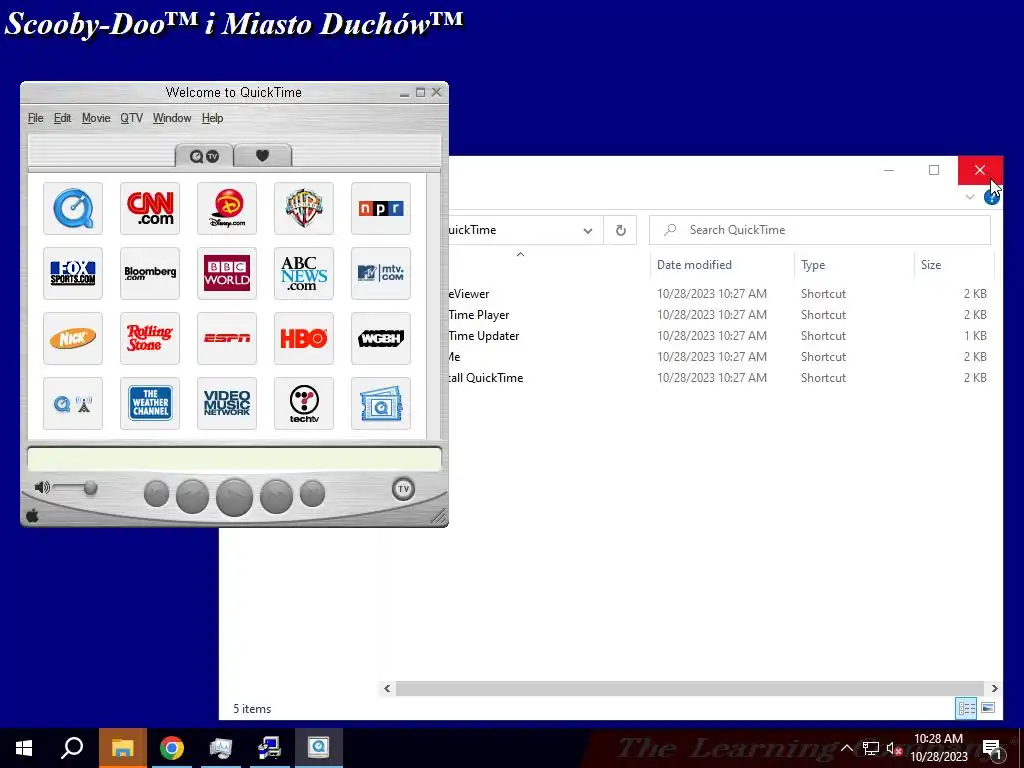Click the left inner rewind button

click(193, 496)
